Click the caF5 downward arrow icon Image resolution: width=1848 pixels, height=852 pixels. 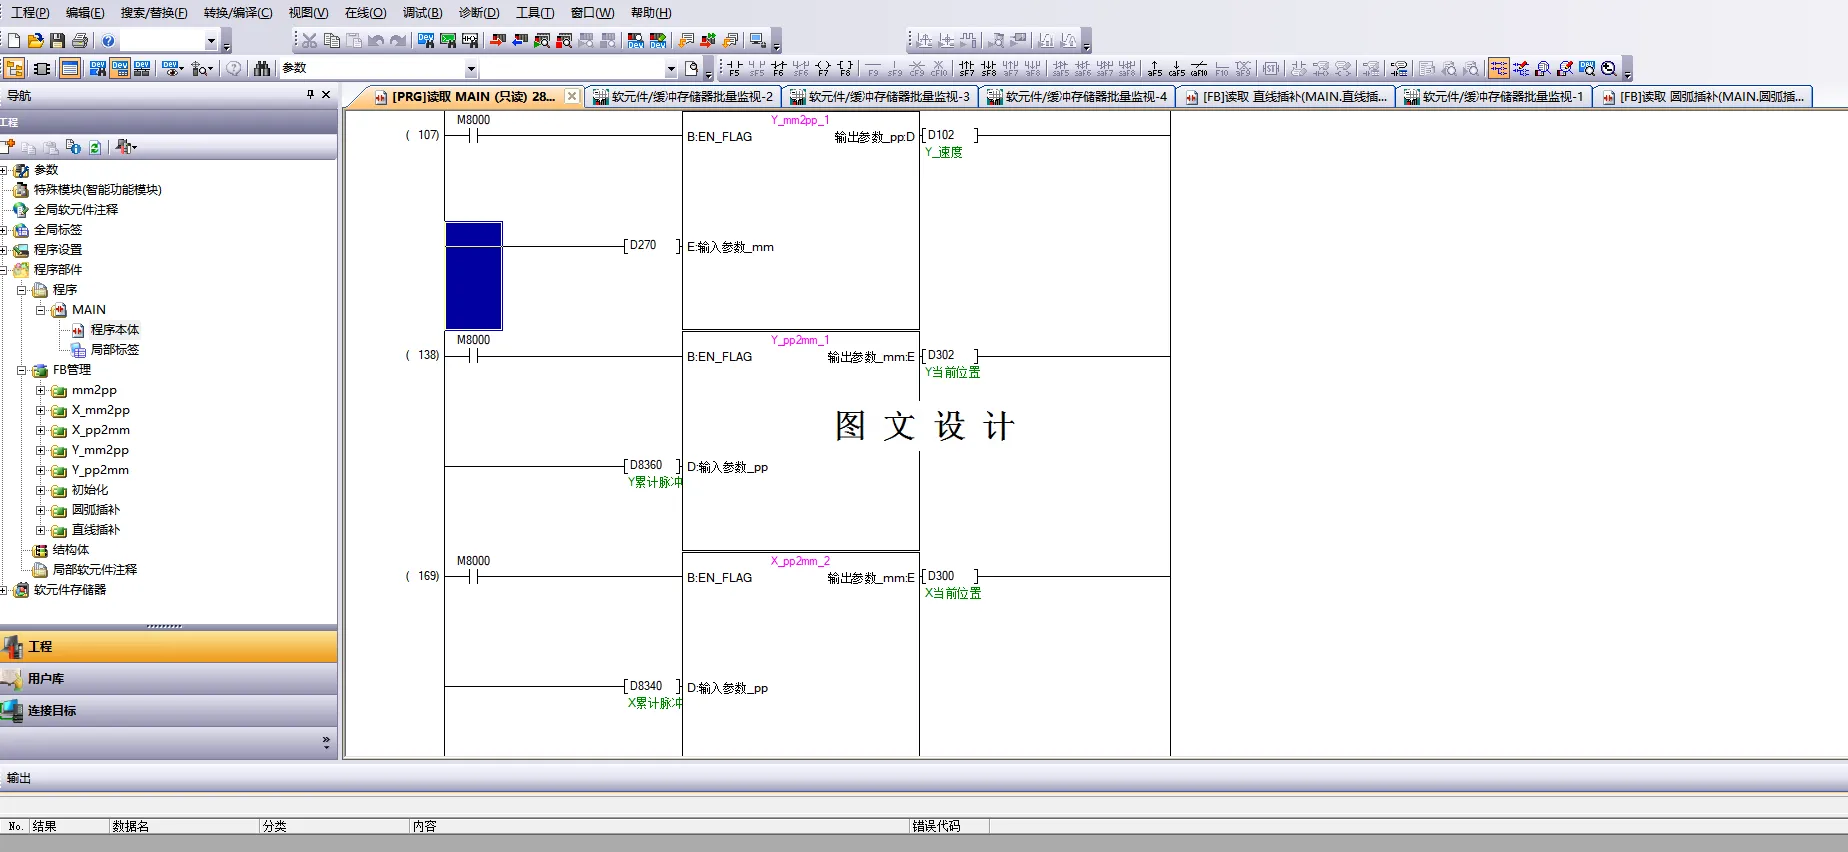click(x=1177, y=68)
